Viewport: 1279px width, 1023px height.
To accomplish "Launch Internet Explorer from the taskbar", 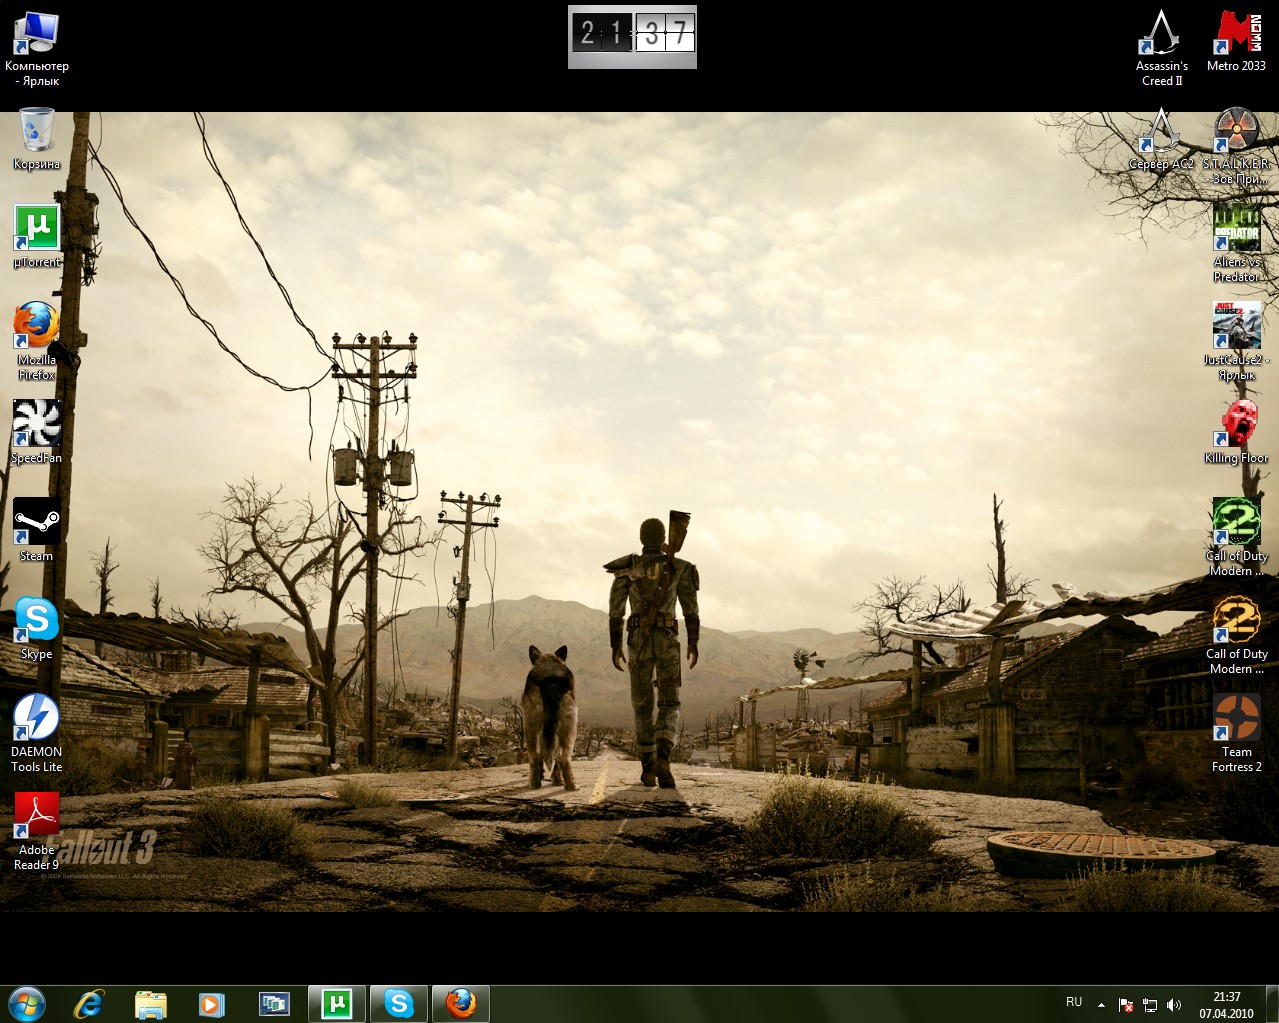I will coord(89,1003).
